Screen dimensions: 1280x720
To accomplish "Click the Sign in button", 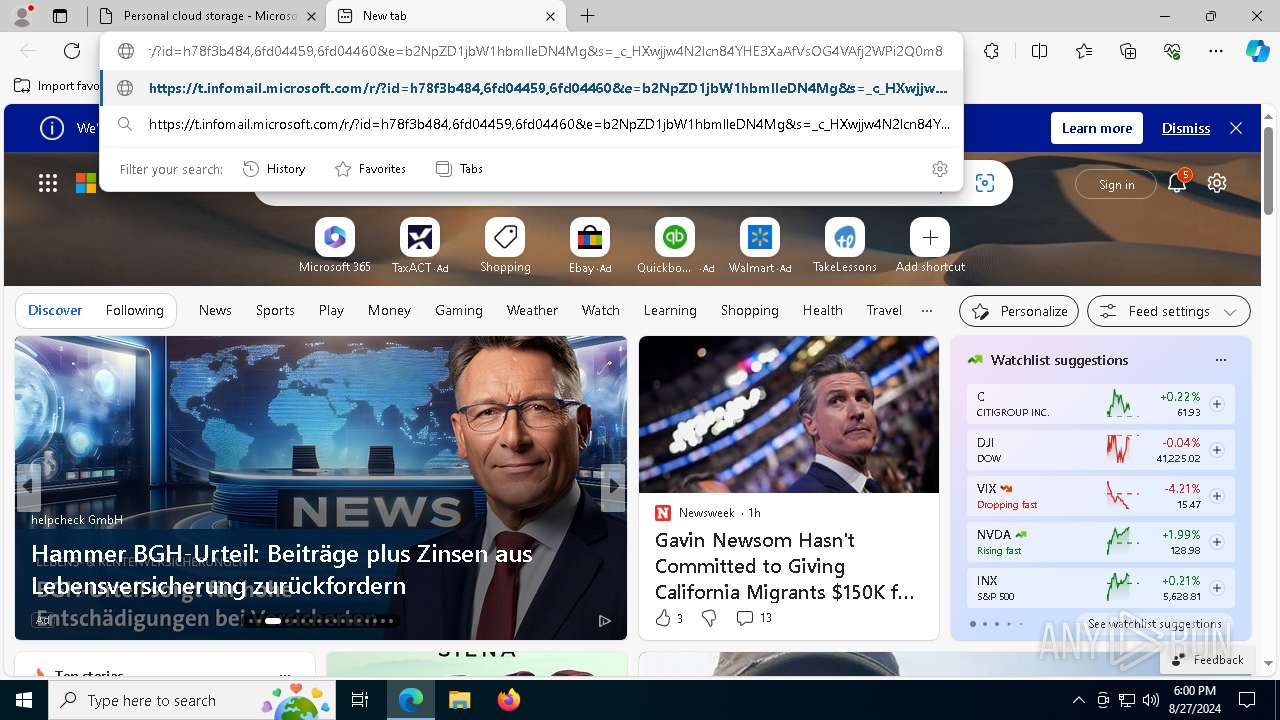I will [x=1117, y=184].
